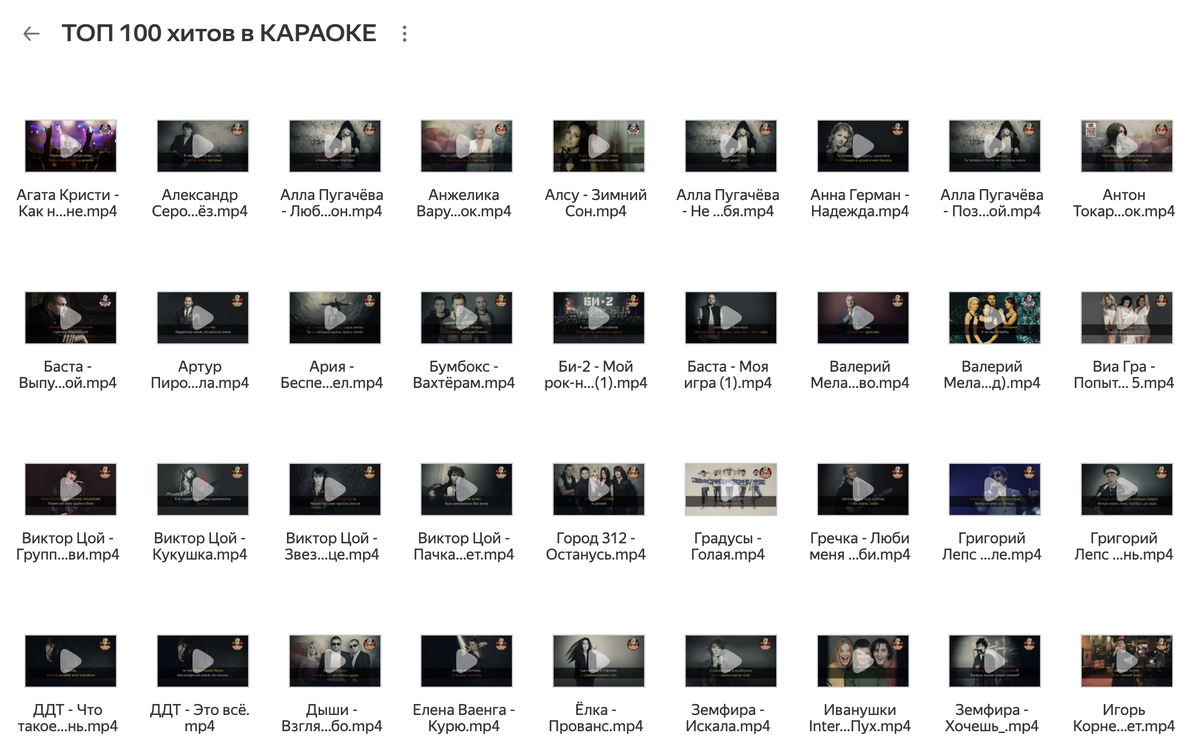Select the Григорий Лепс ...ле.mp4 thumbnail

pos(994,489)
